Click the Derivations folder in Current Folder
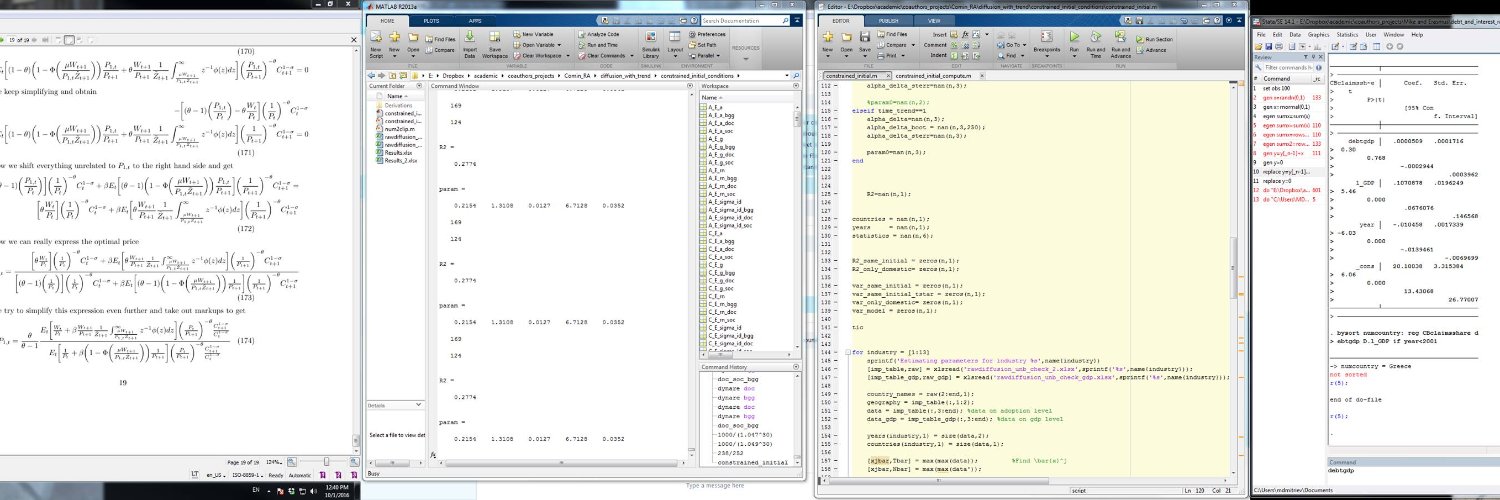The height and width of the screenshot is (500, 1500). [x=392, y=104]
